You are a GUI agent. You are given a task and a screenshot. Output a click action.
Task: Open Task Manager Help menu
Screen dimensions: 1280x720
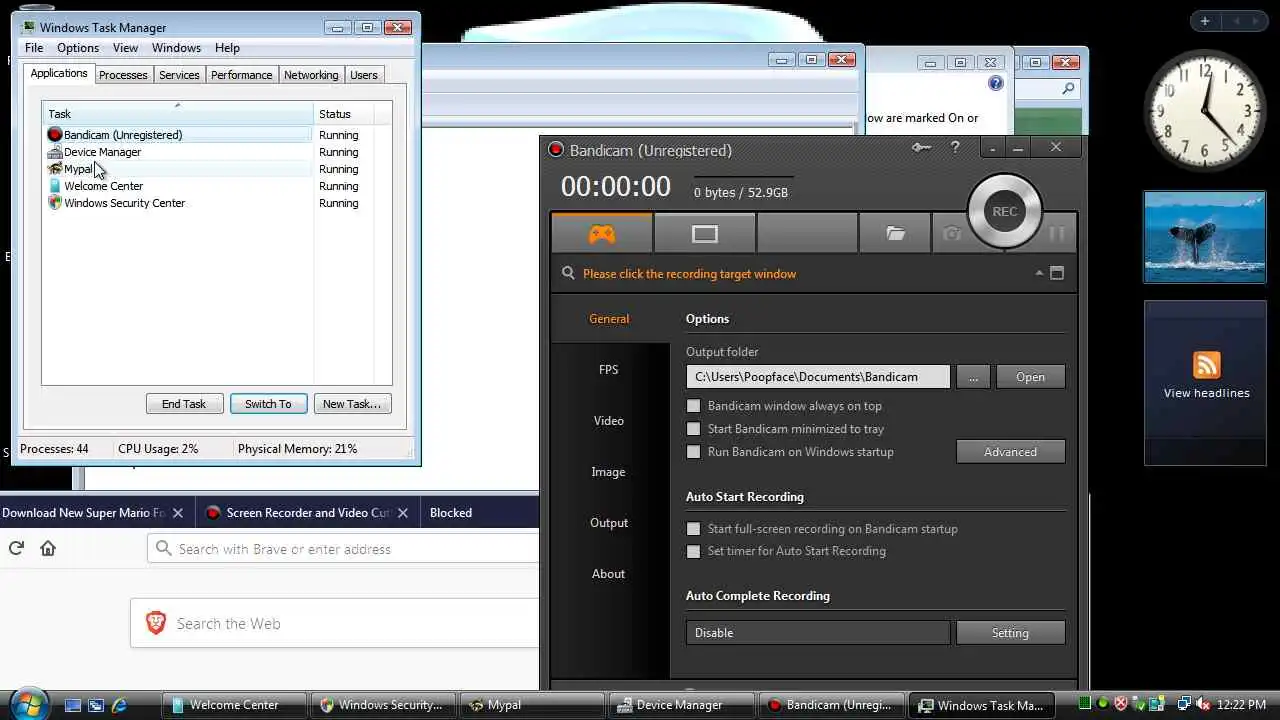pos(227,48)
